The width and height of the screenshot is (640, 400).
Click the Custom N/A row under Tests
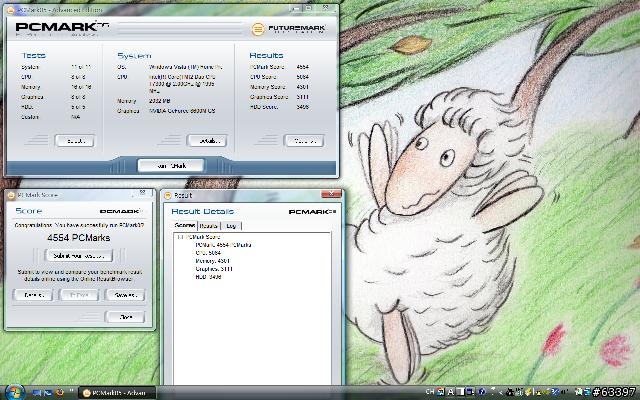(53, 117)
